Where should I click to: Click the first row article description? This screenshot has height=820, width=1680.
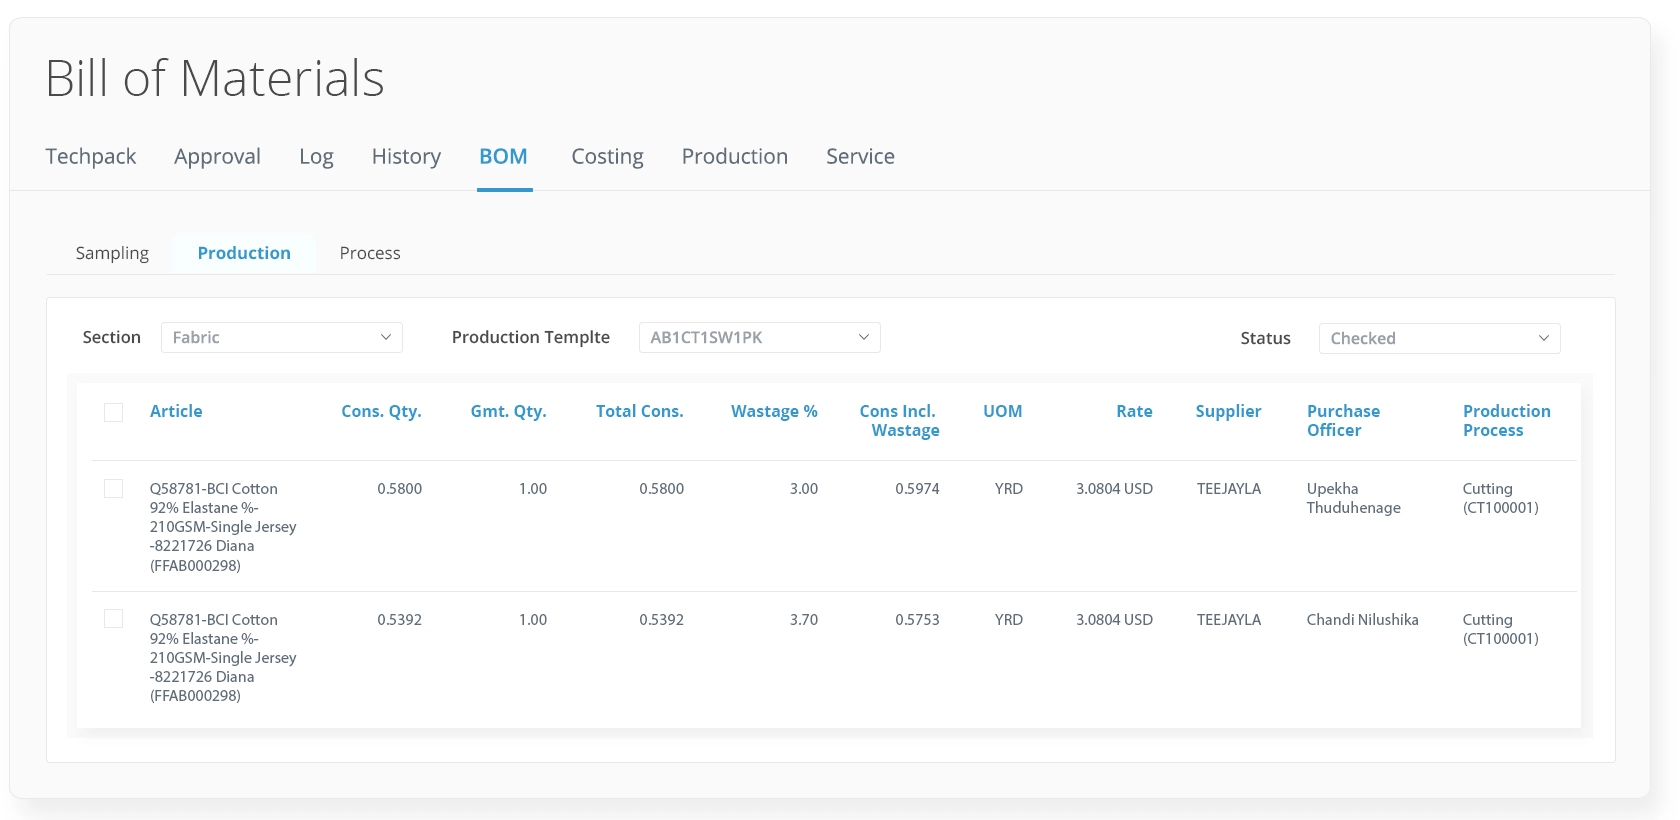click(222, 527)
